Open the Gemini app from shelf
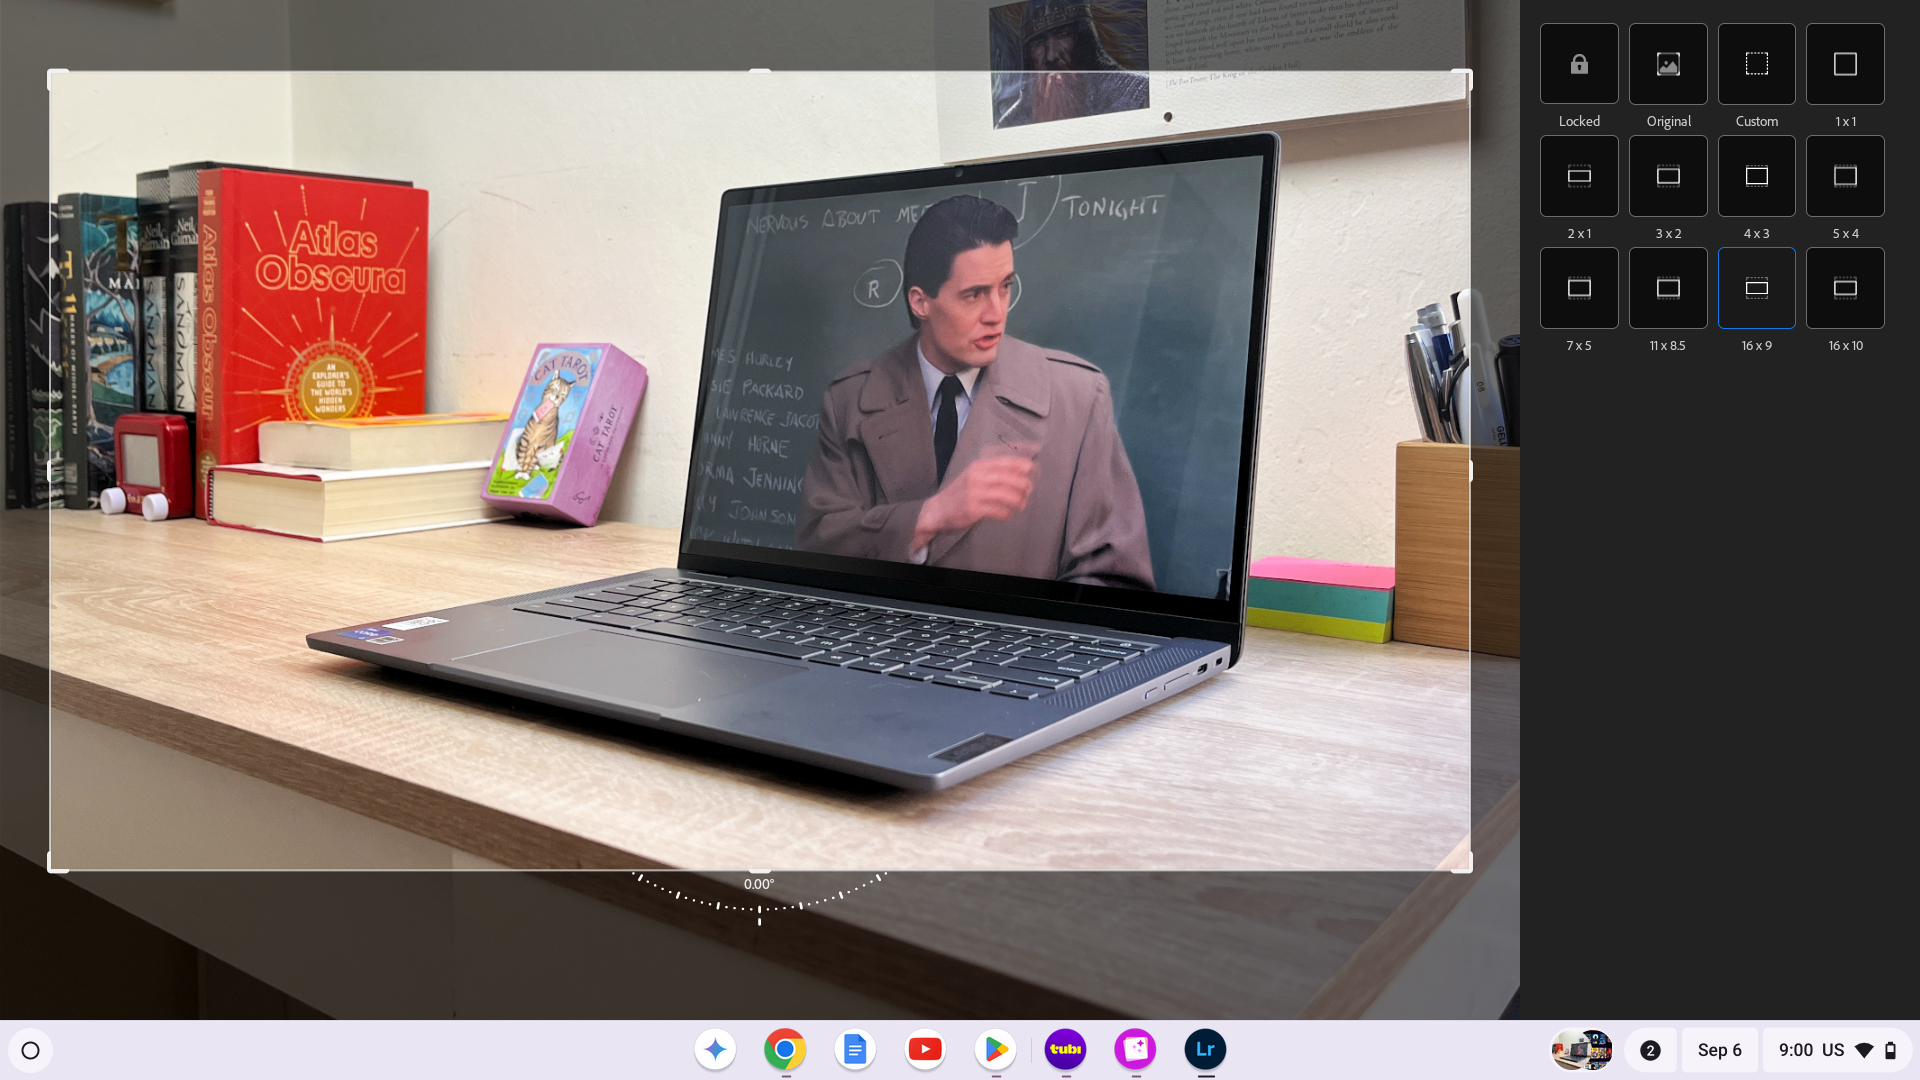Image resolution: width=1920 pixels, height=1080 pixels. (715, 1049)
